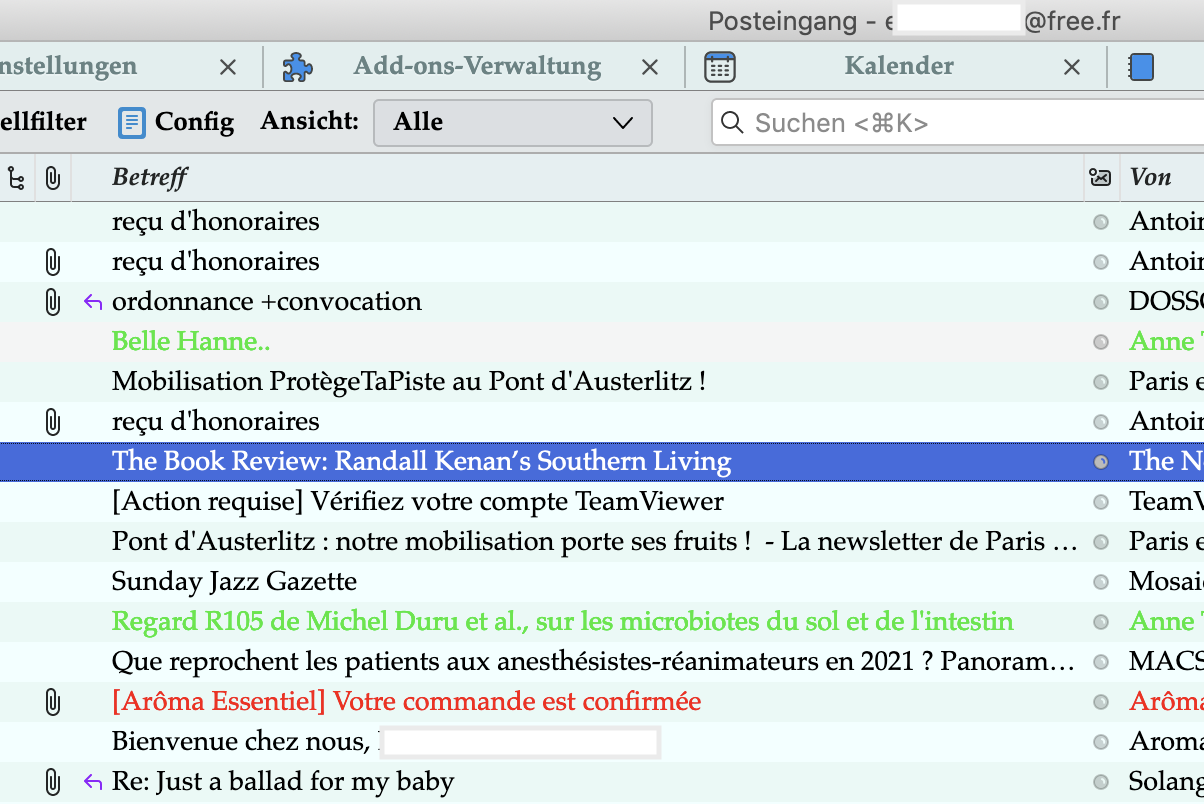Click the thread column header icon
Screen dimensions: 1204x804
[x=16, y=178]
